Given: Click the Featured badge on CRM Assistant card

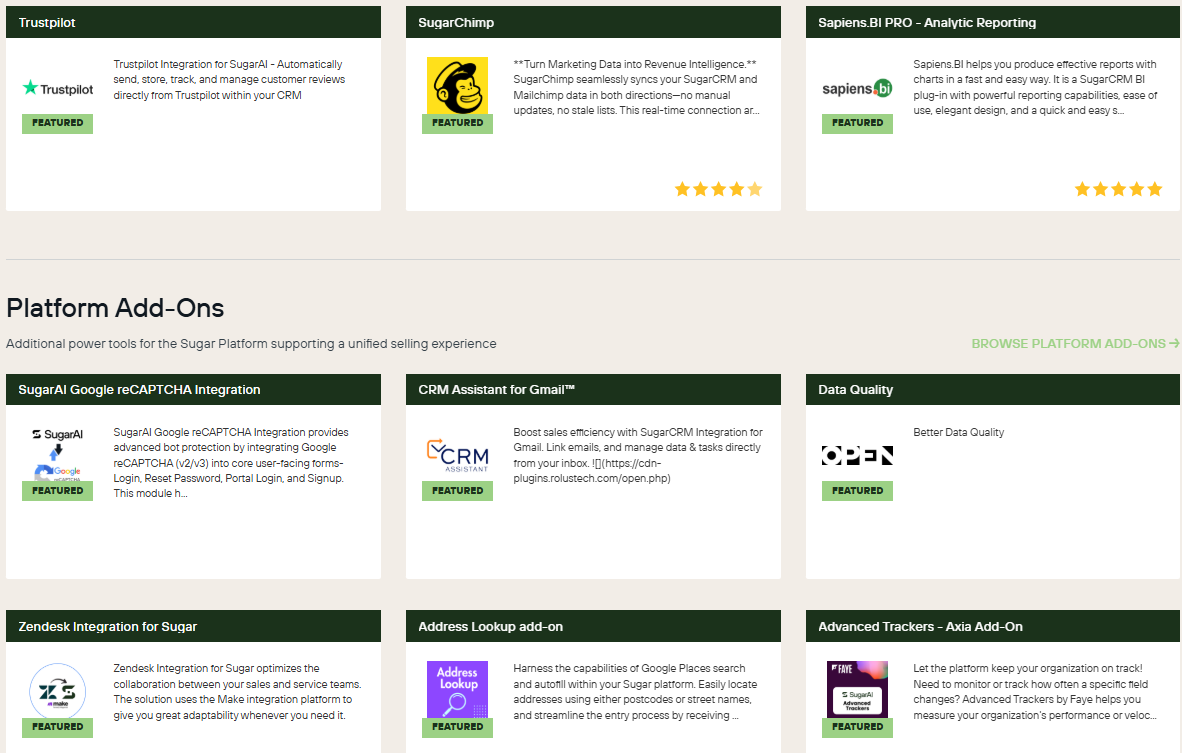Looking at the screenshot, I should tap(457, 491).
